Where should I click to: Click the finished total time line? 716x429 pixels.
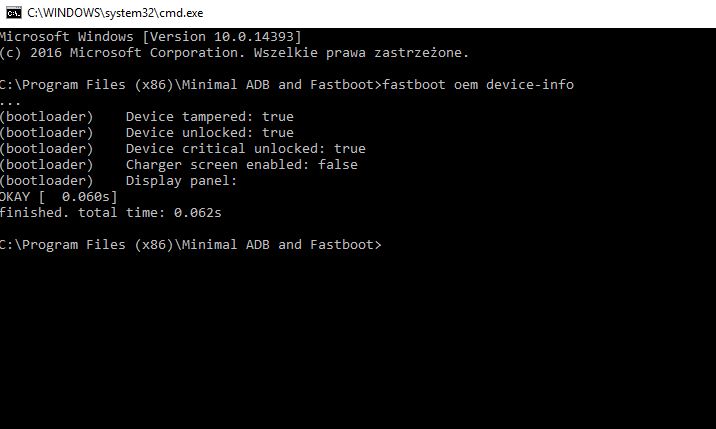click(x=110, y=212)
